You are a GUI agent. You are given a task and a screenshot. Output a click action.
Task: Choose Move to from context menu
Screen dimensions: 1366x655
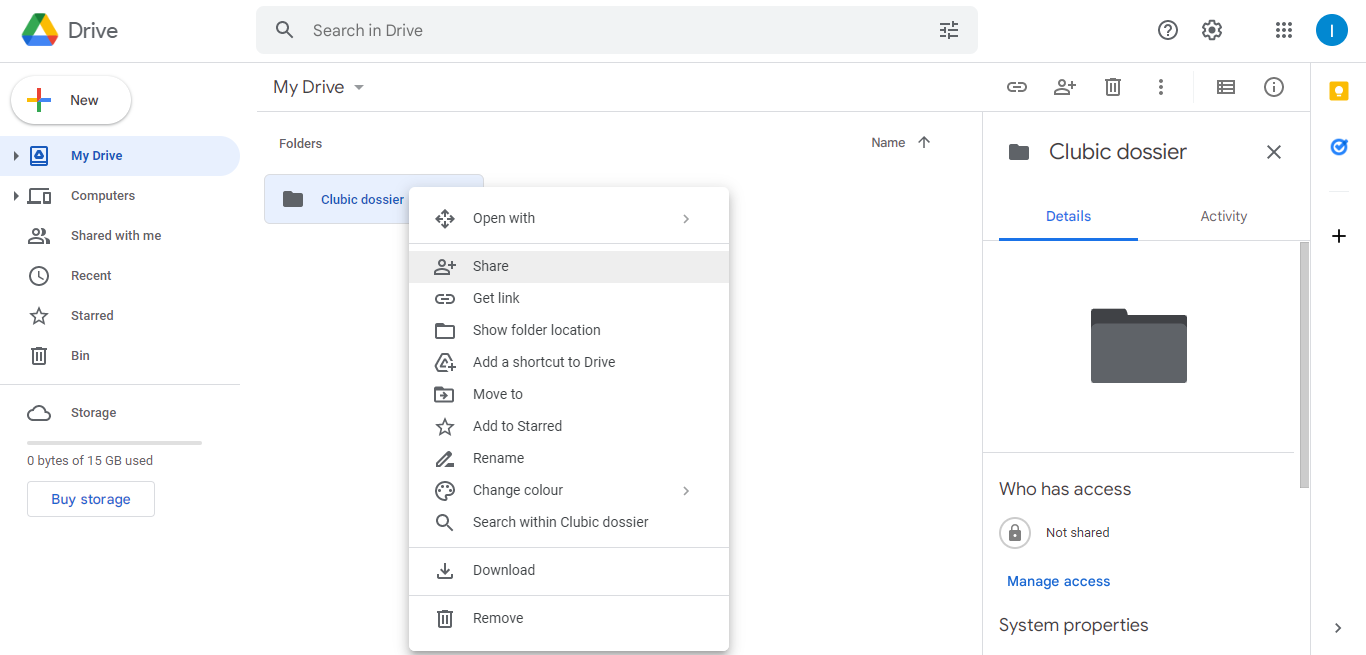click(x=569, y=394)
